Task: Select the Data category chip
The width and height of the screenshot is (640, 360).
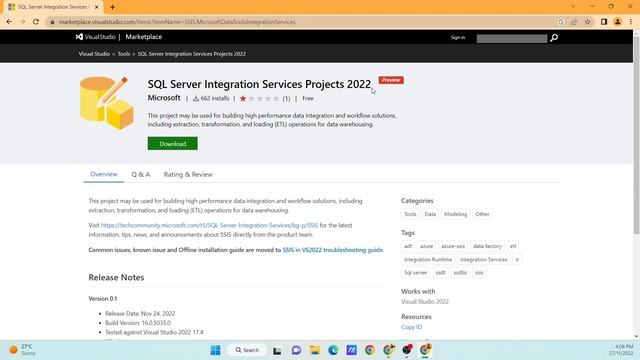Action: pos(430,214)
